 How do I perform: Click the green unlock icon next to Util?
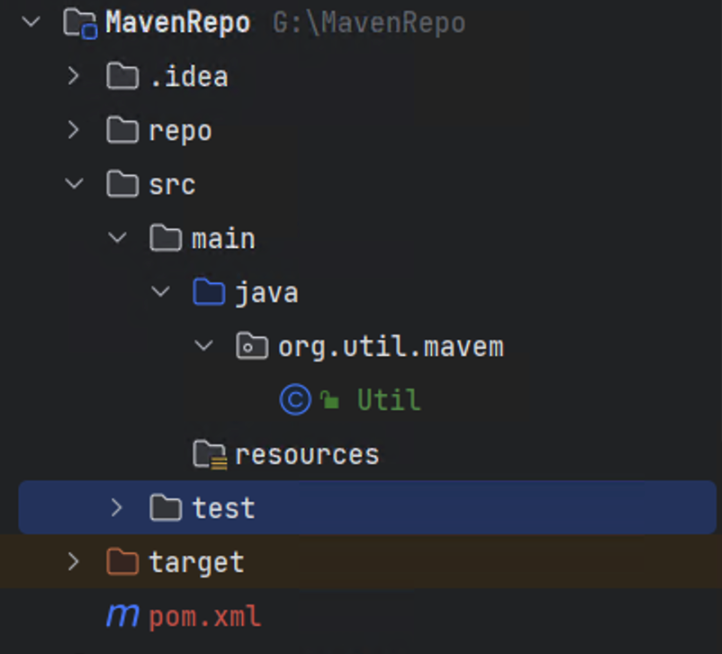(330, 400)
